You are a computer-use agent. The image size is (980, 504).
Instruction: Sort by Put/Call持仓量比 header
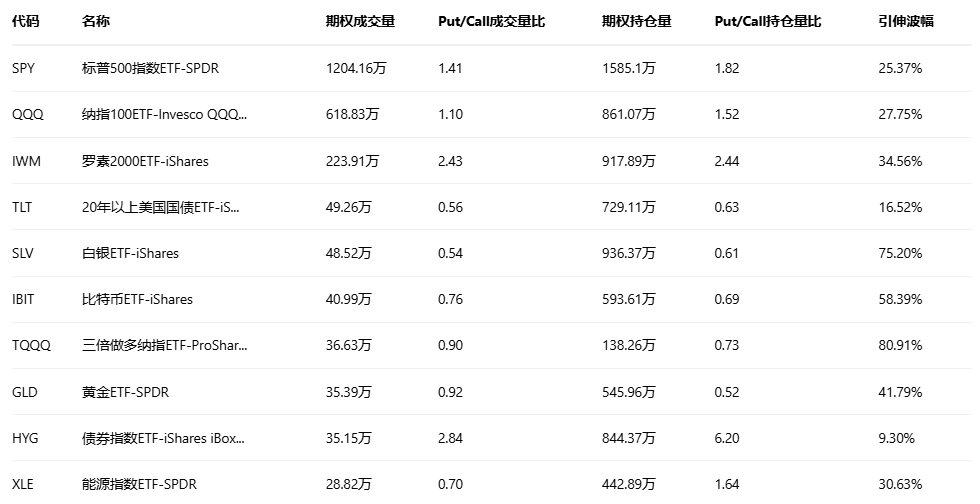[768, 21]
